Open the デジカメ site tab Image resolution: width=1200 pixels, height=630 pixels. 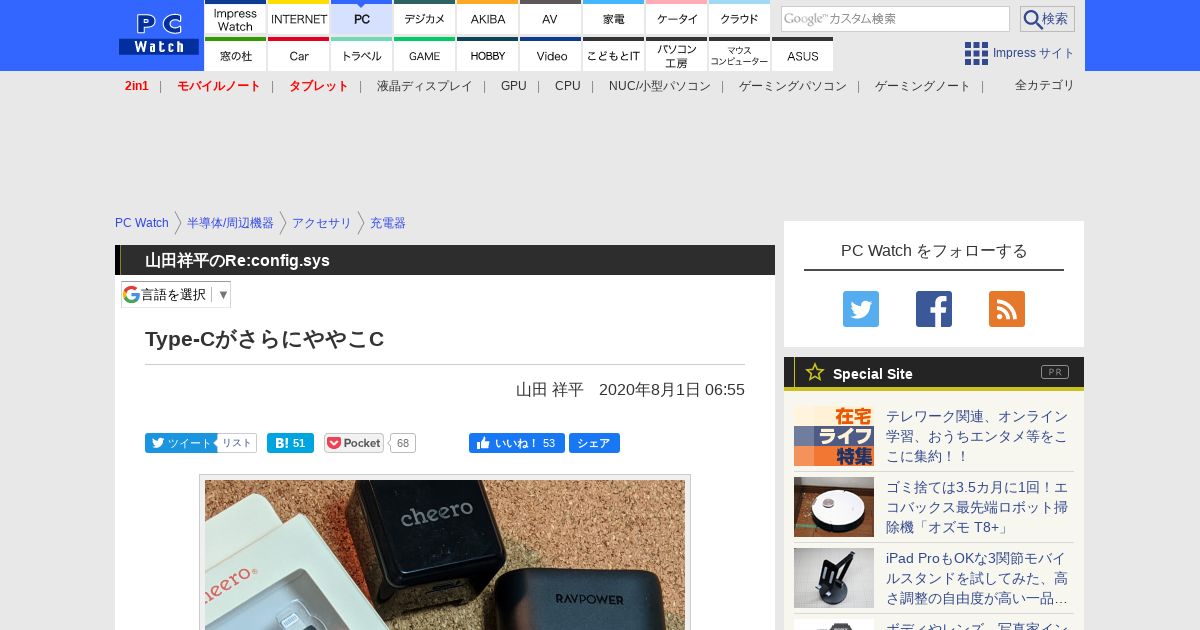tap(425, 17)
